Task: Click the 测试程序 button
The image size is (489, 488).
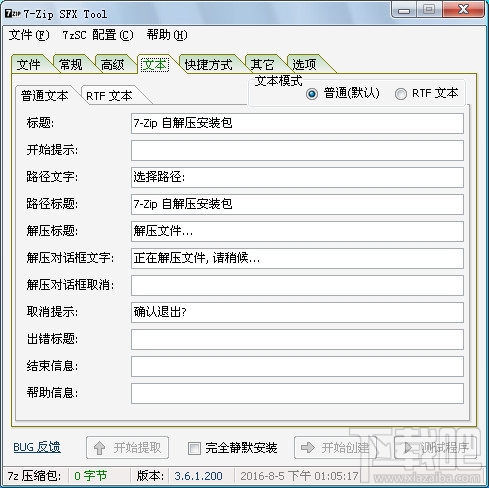Action: pyautogui.click(x=436, y=448)
